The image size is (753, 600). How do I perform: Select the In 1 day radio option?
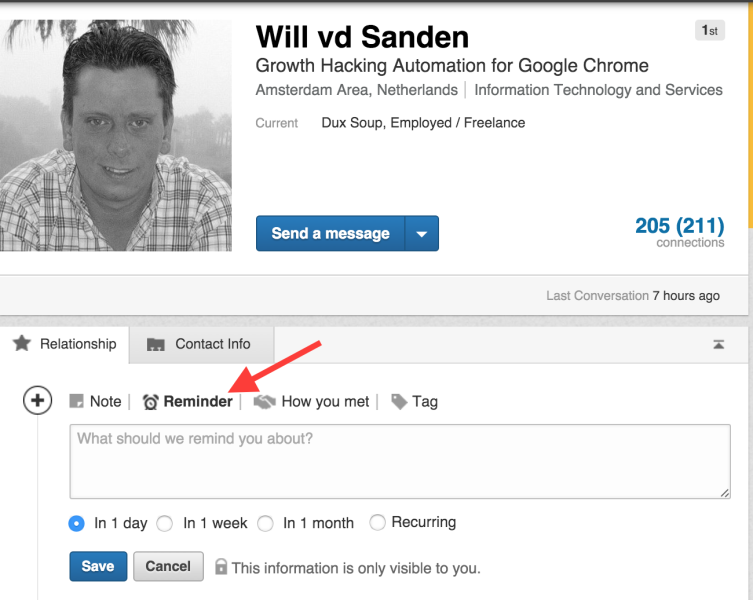pos(76,523)
